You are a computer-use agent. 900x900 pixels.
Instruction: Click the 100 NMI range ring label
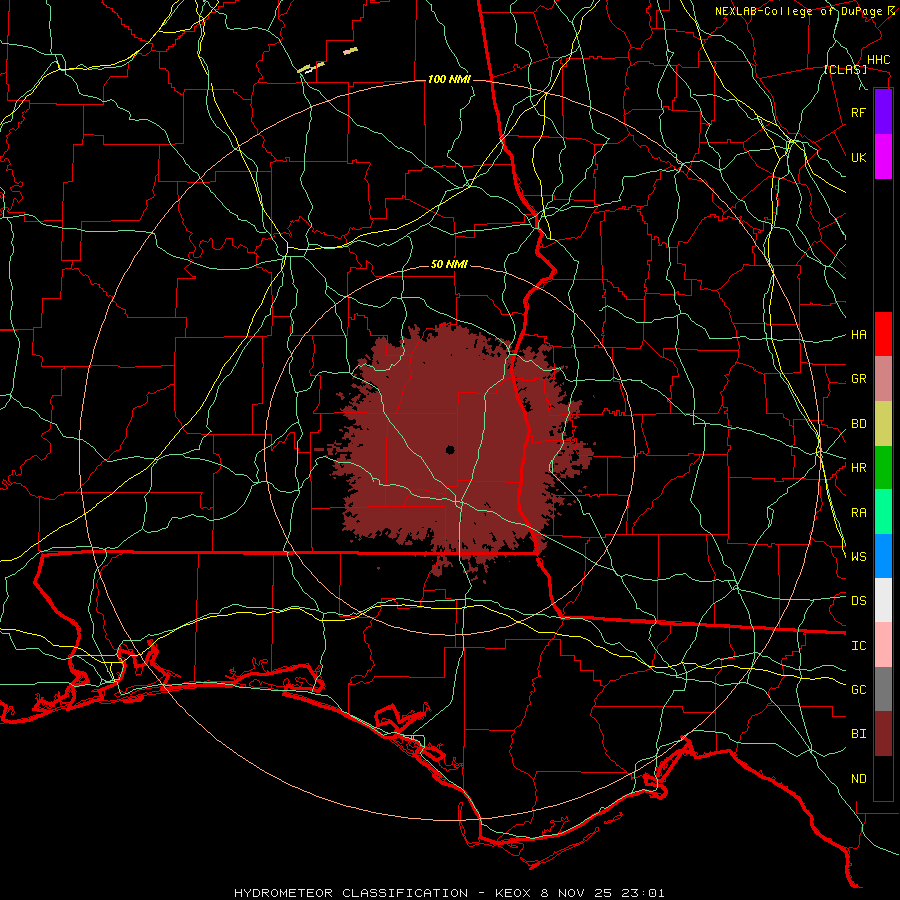coord(449,79)
